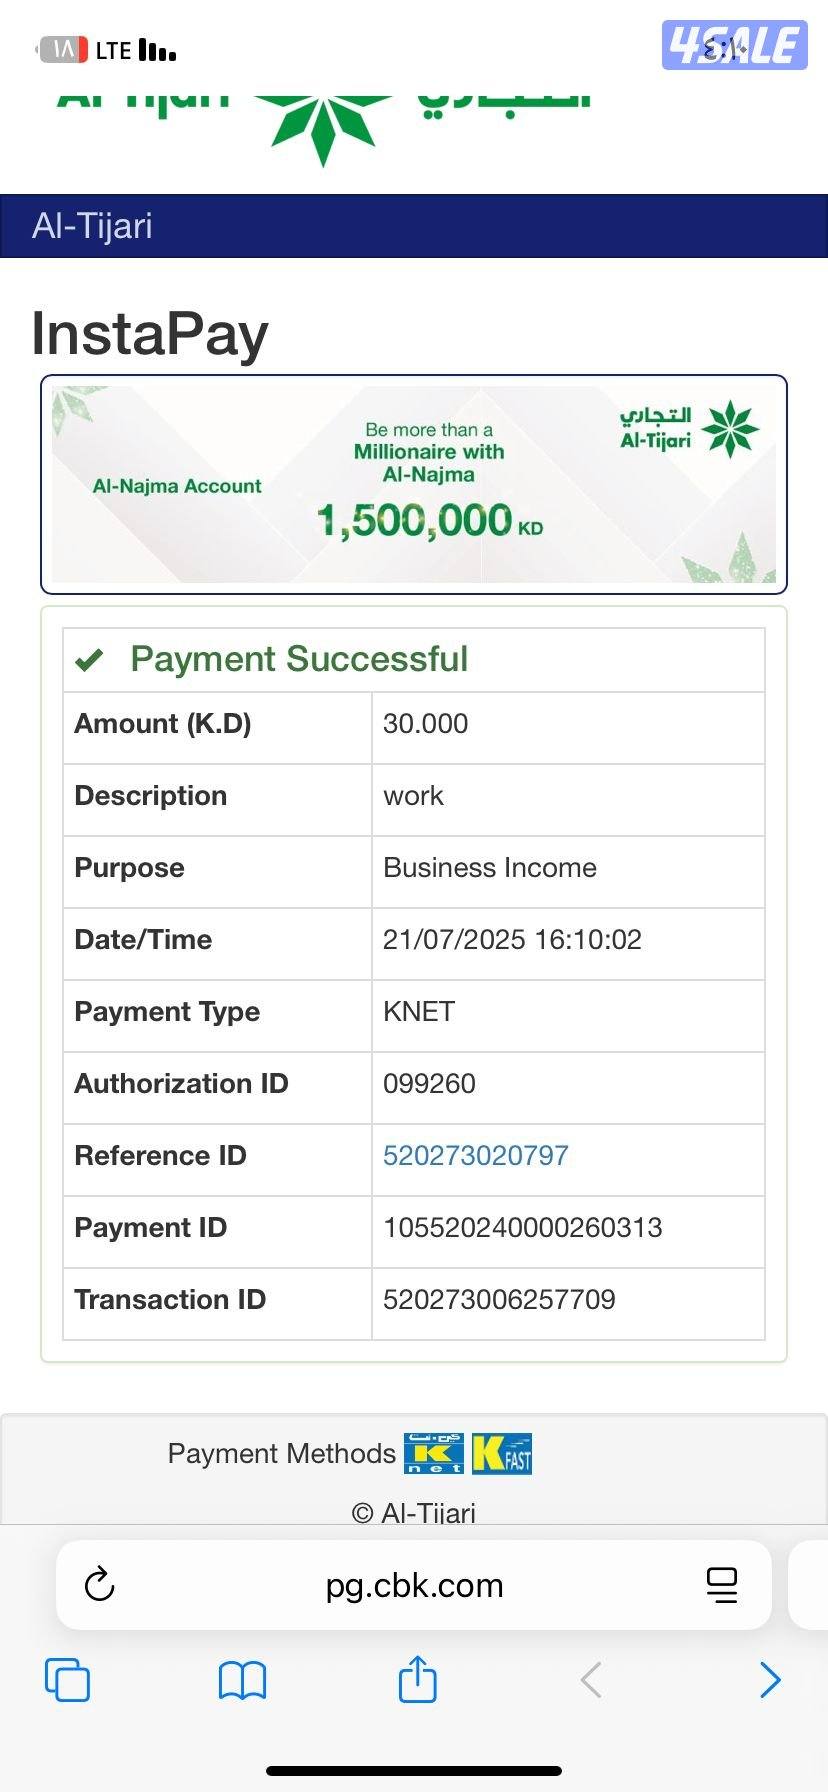Go forward with the right chevron
The height and width of the screenshot is (1792, 828).
pyautogui.click(x=769, y=1680)
